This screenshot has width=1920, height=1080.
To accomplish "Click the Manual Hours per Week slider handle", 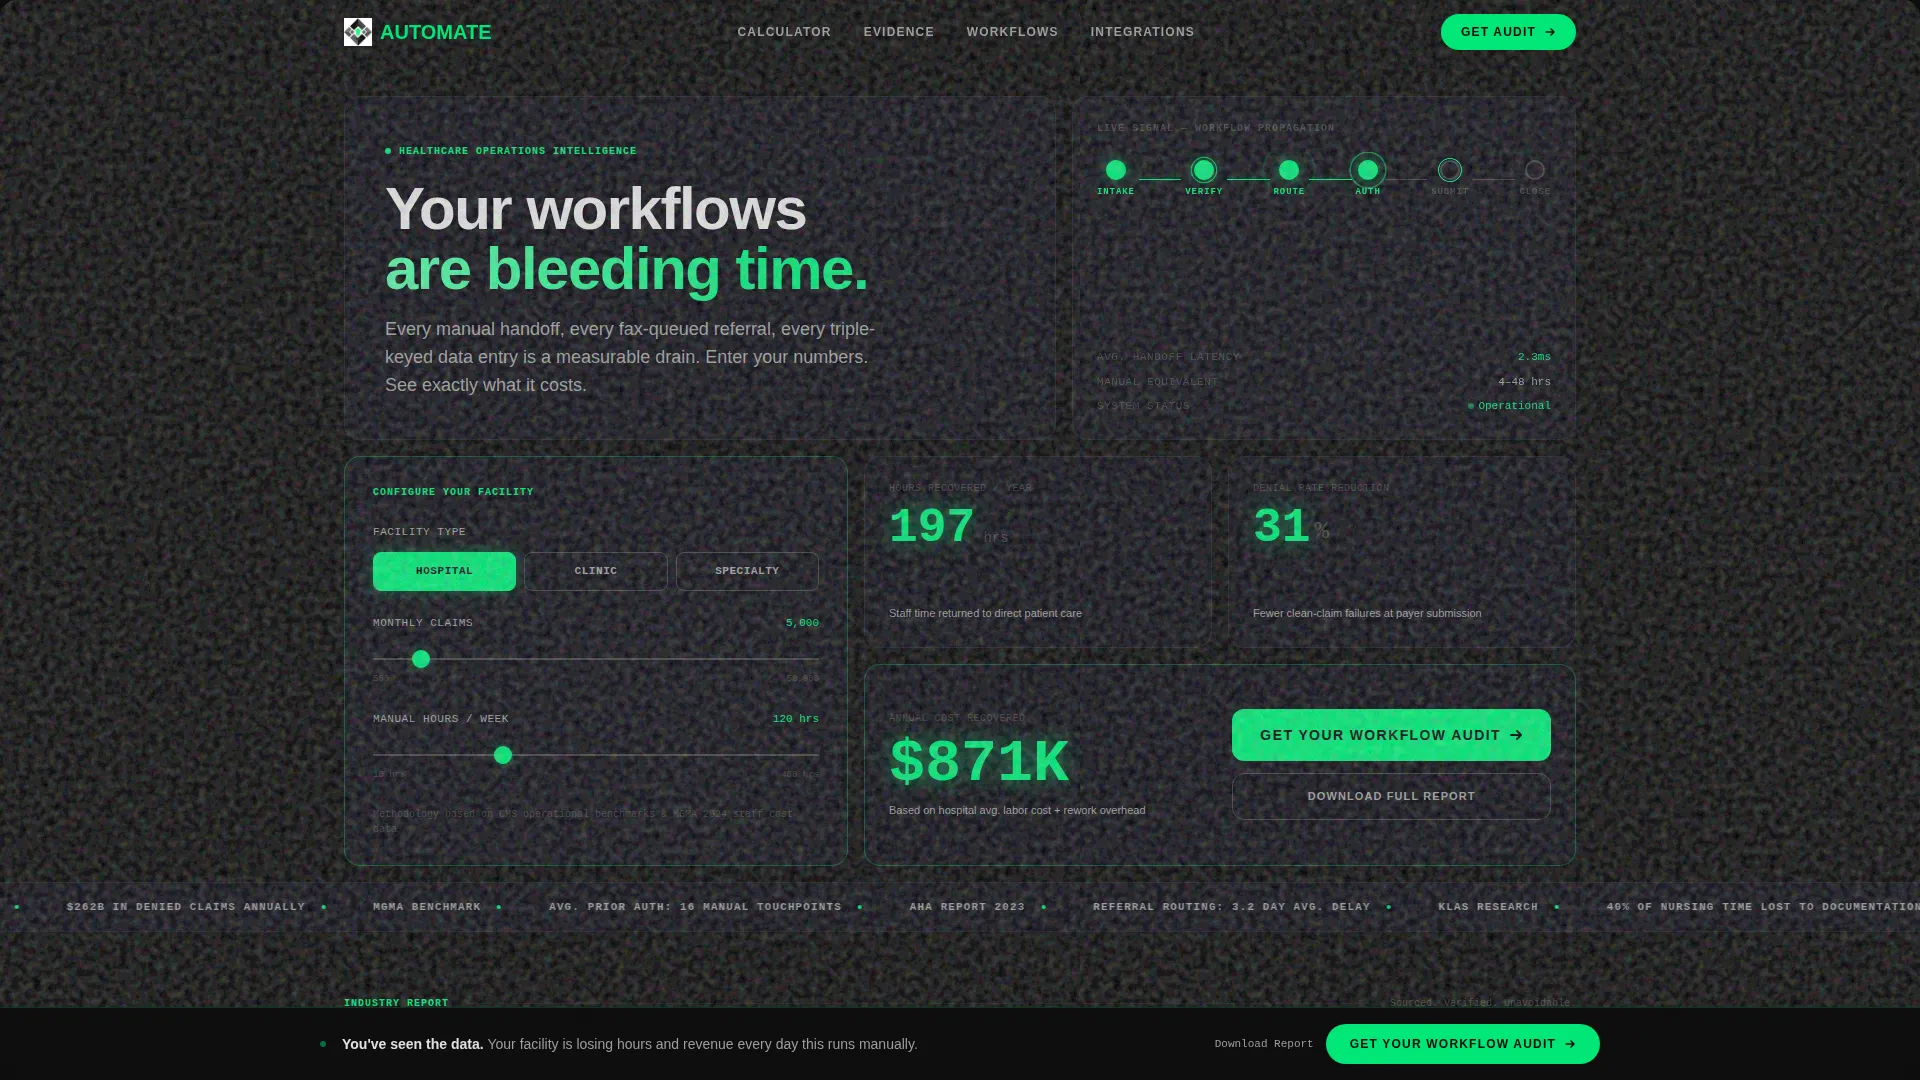I will tap(503, 755).
